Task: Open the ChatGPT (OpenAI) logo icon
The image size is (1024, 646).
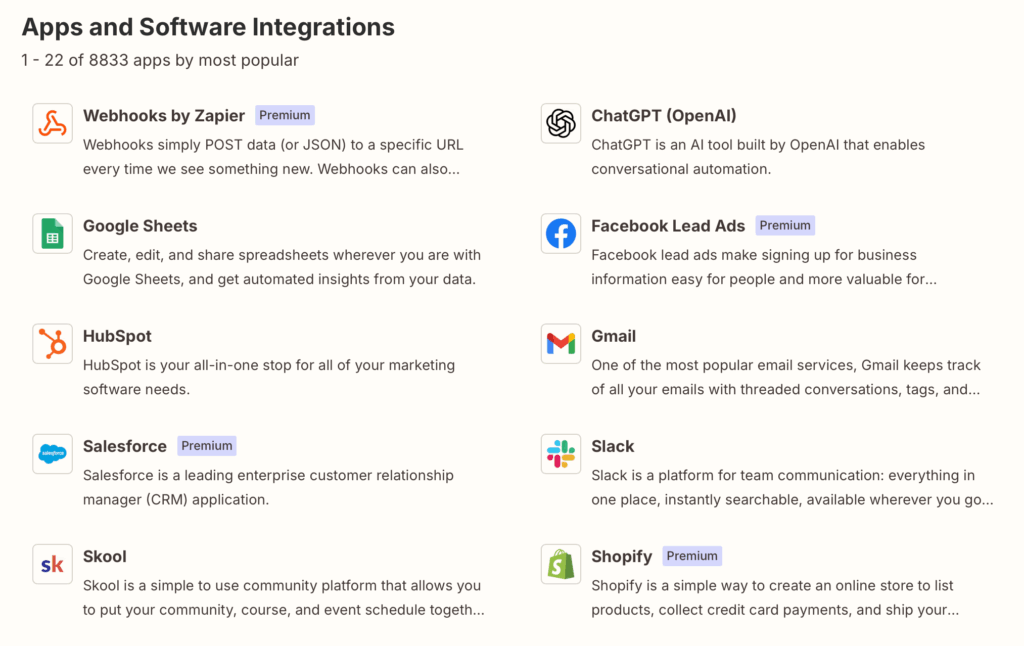Action: click(x=560, y=124)
